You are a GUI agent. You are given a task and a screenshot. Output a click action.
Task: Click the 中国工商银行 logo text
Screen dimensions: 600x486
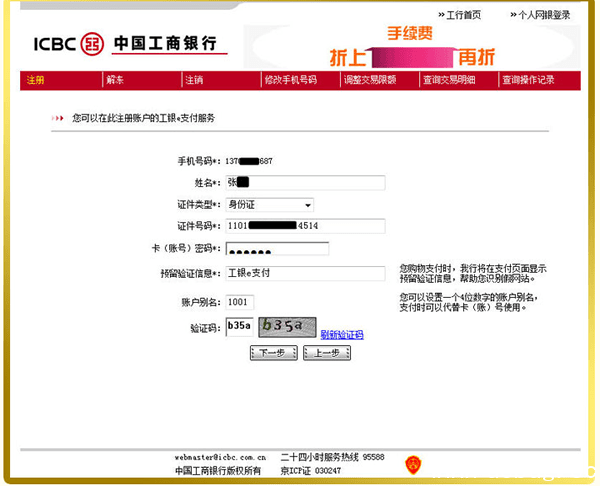[165, 43]
